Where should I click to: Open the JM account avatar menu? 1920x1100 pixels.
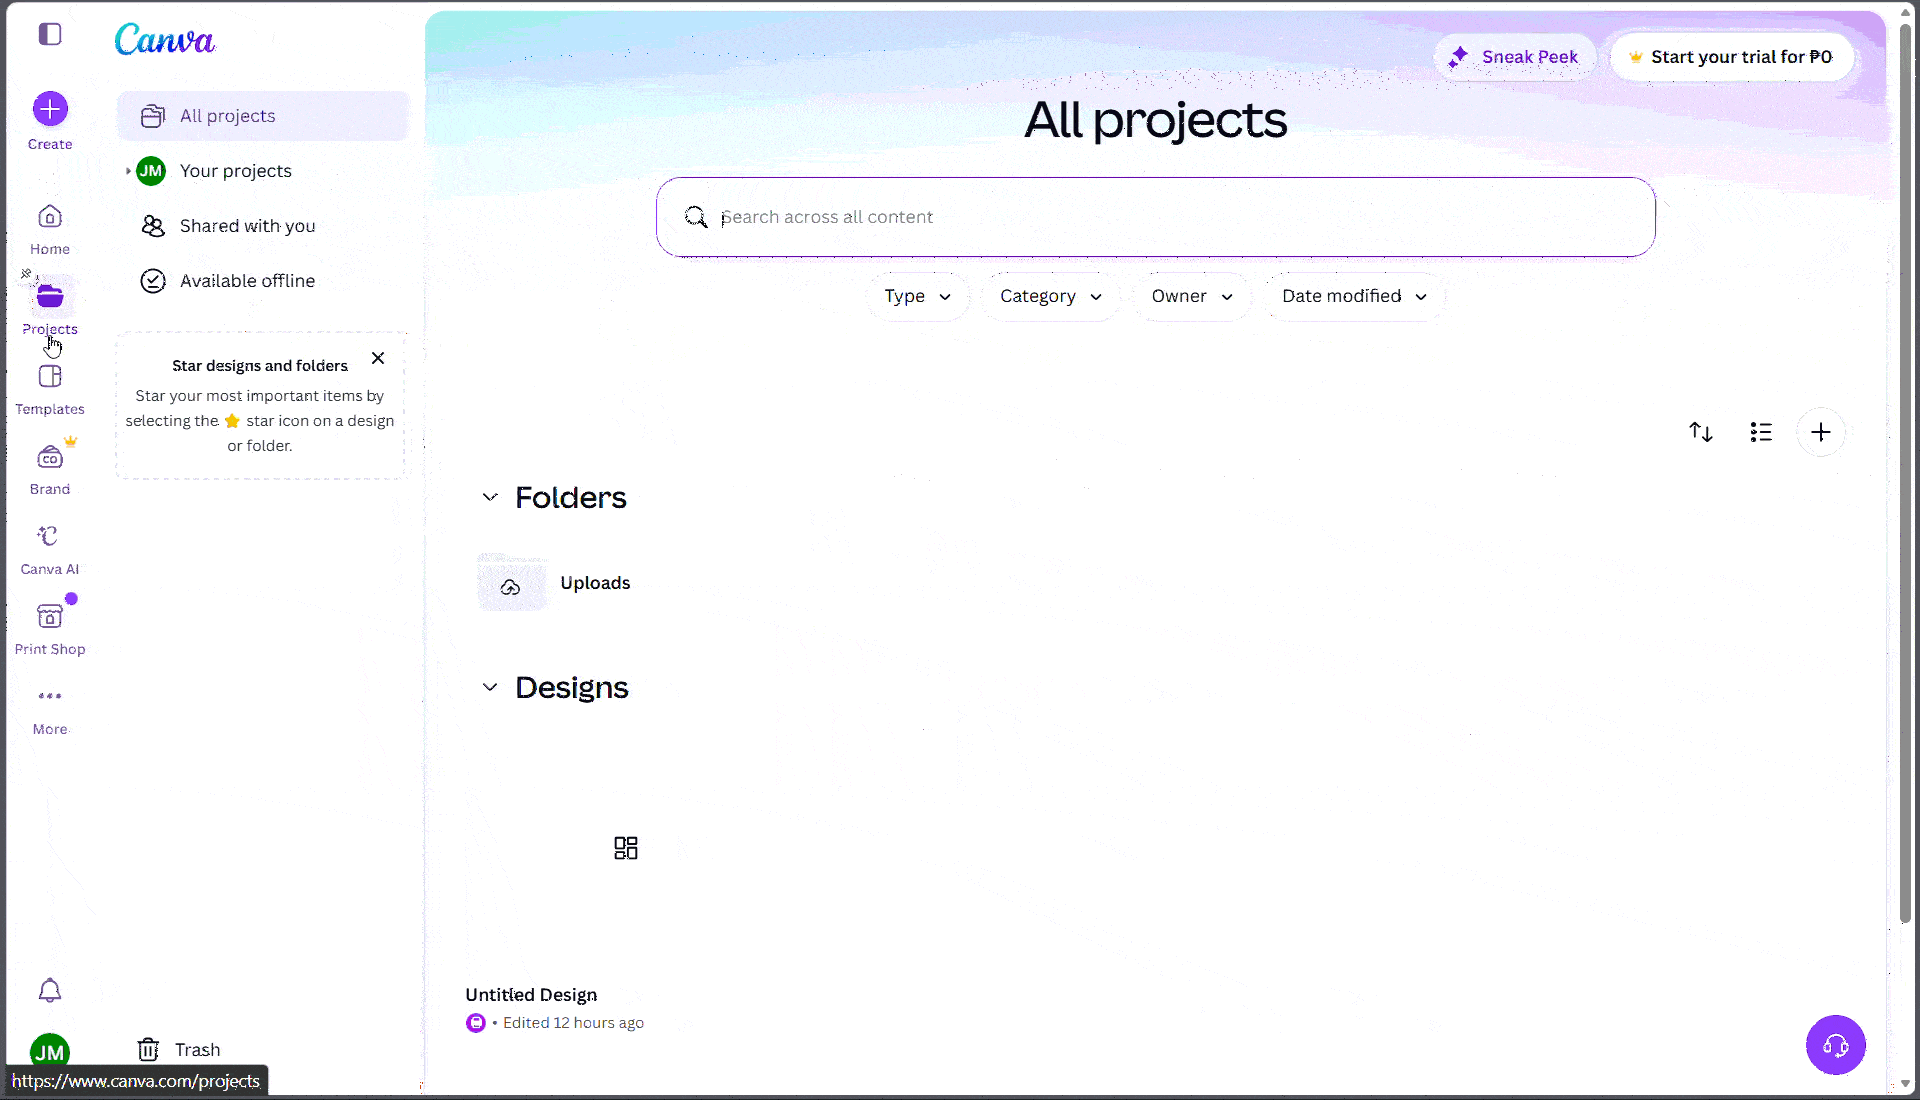pyautogui.click(x=50, y=1051)
